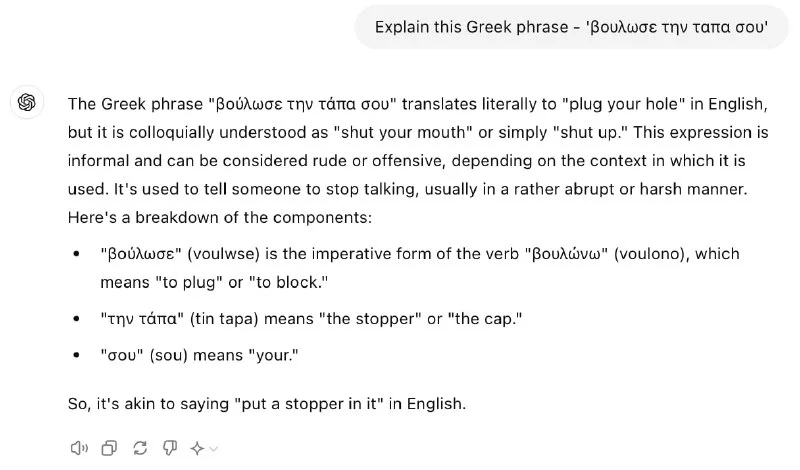Screen dimensions: 800x470
Task: Click the Read Aloud speaker icon
Action: tap(79, 448)
